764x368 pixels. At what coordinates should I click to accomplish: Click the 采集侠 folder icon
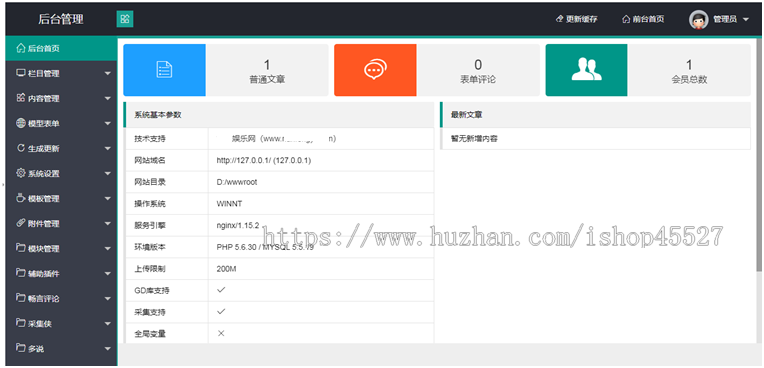20,323
